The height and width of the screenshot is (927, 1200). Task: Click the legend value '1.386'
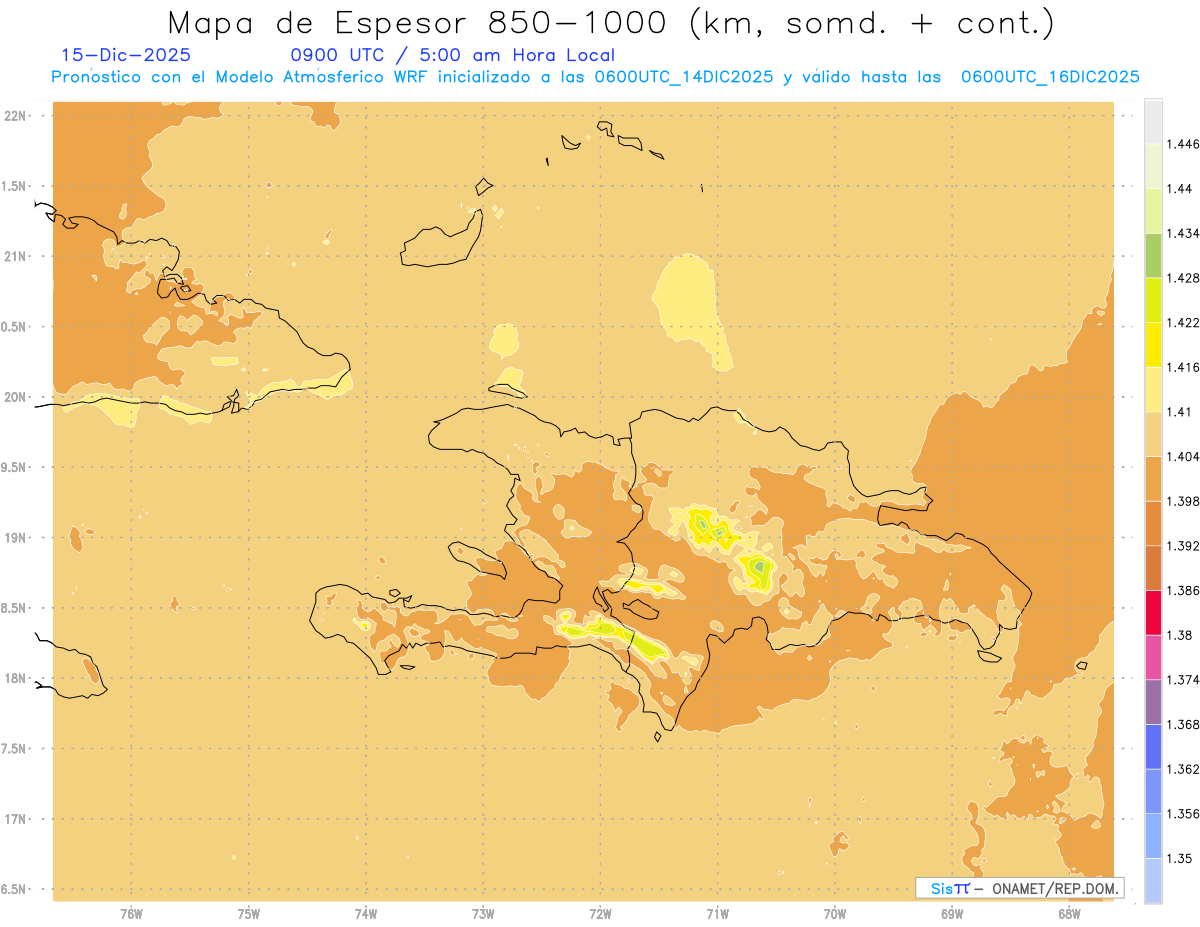tap(1185, 590)
